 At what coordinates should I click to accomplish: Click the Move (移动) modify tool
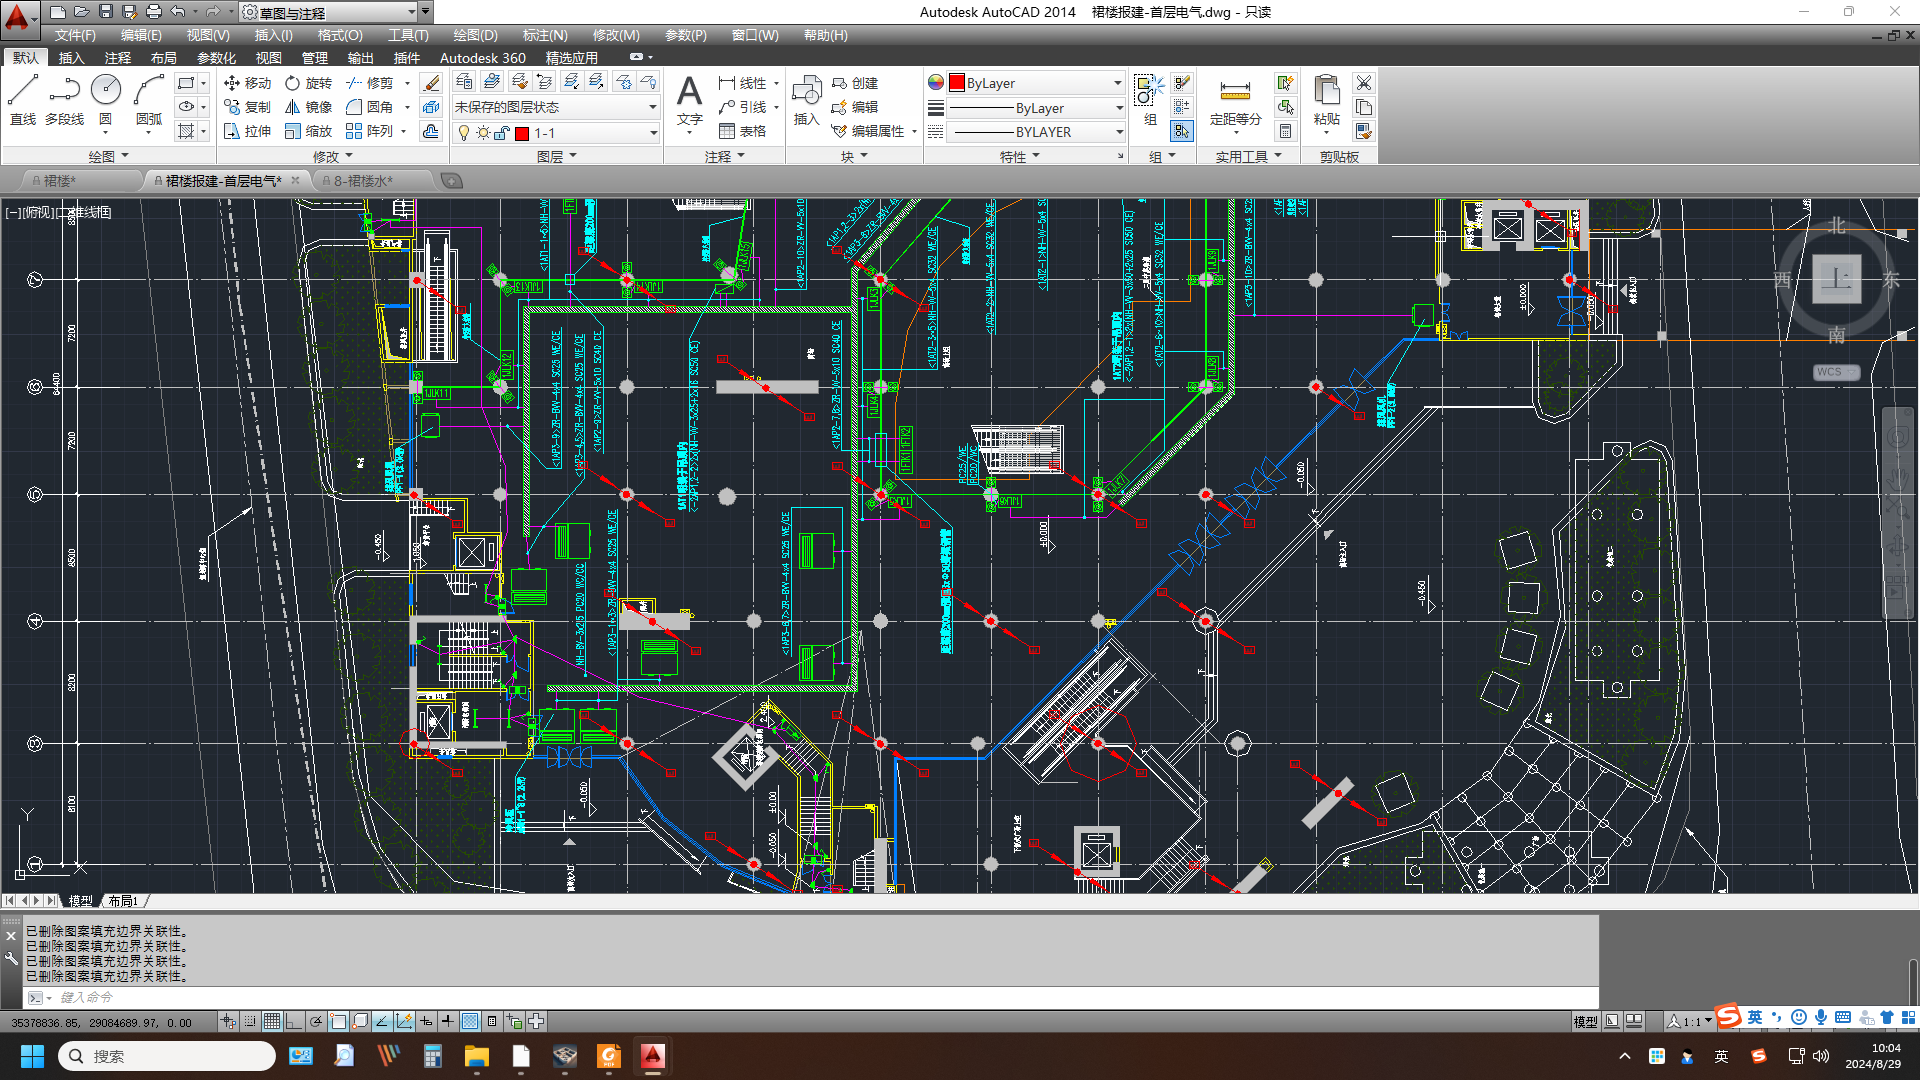(x=247, y=83)
